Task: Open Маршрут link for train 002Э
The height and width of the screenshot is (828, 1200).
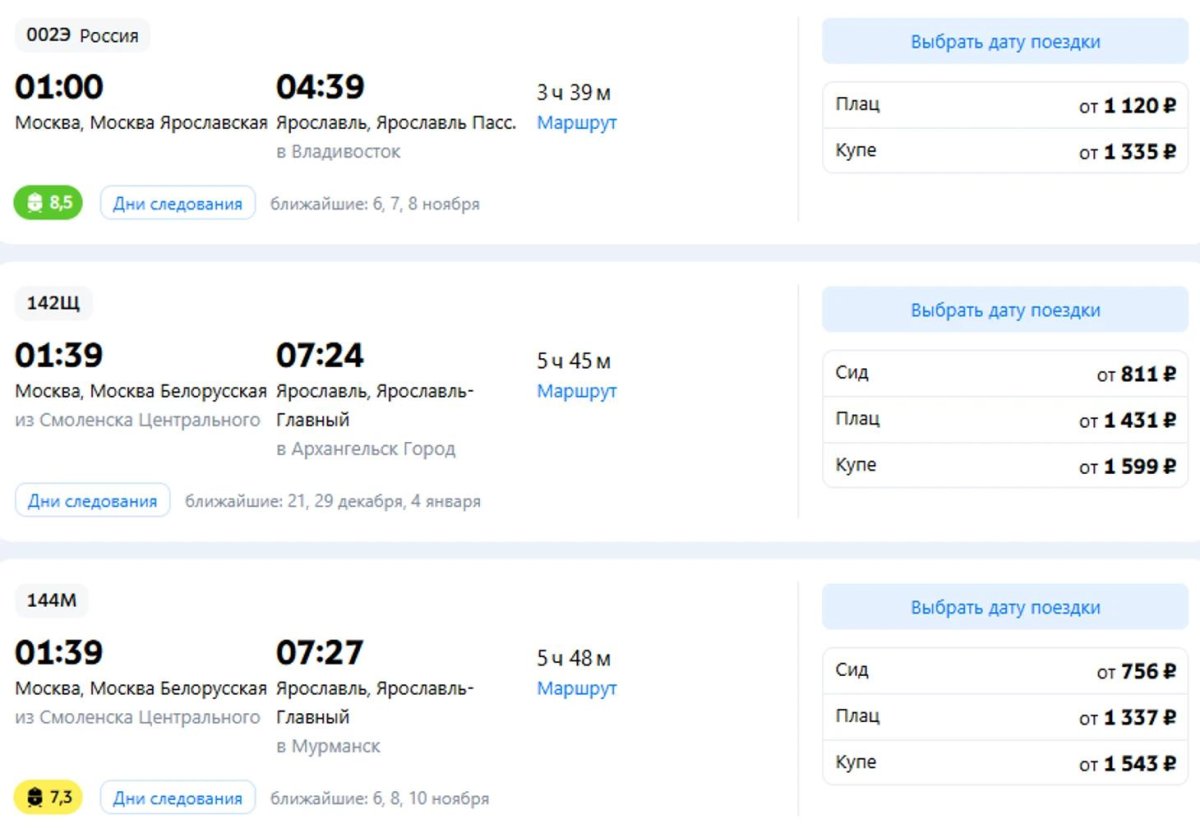Action: click(577, 123)
